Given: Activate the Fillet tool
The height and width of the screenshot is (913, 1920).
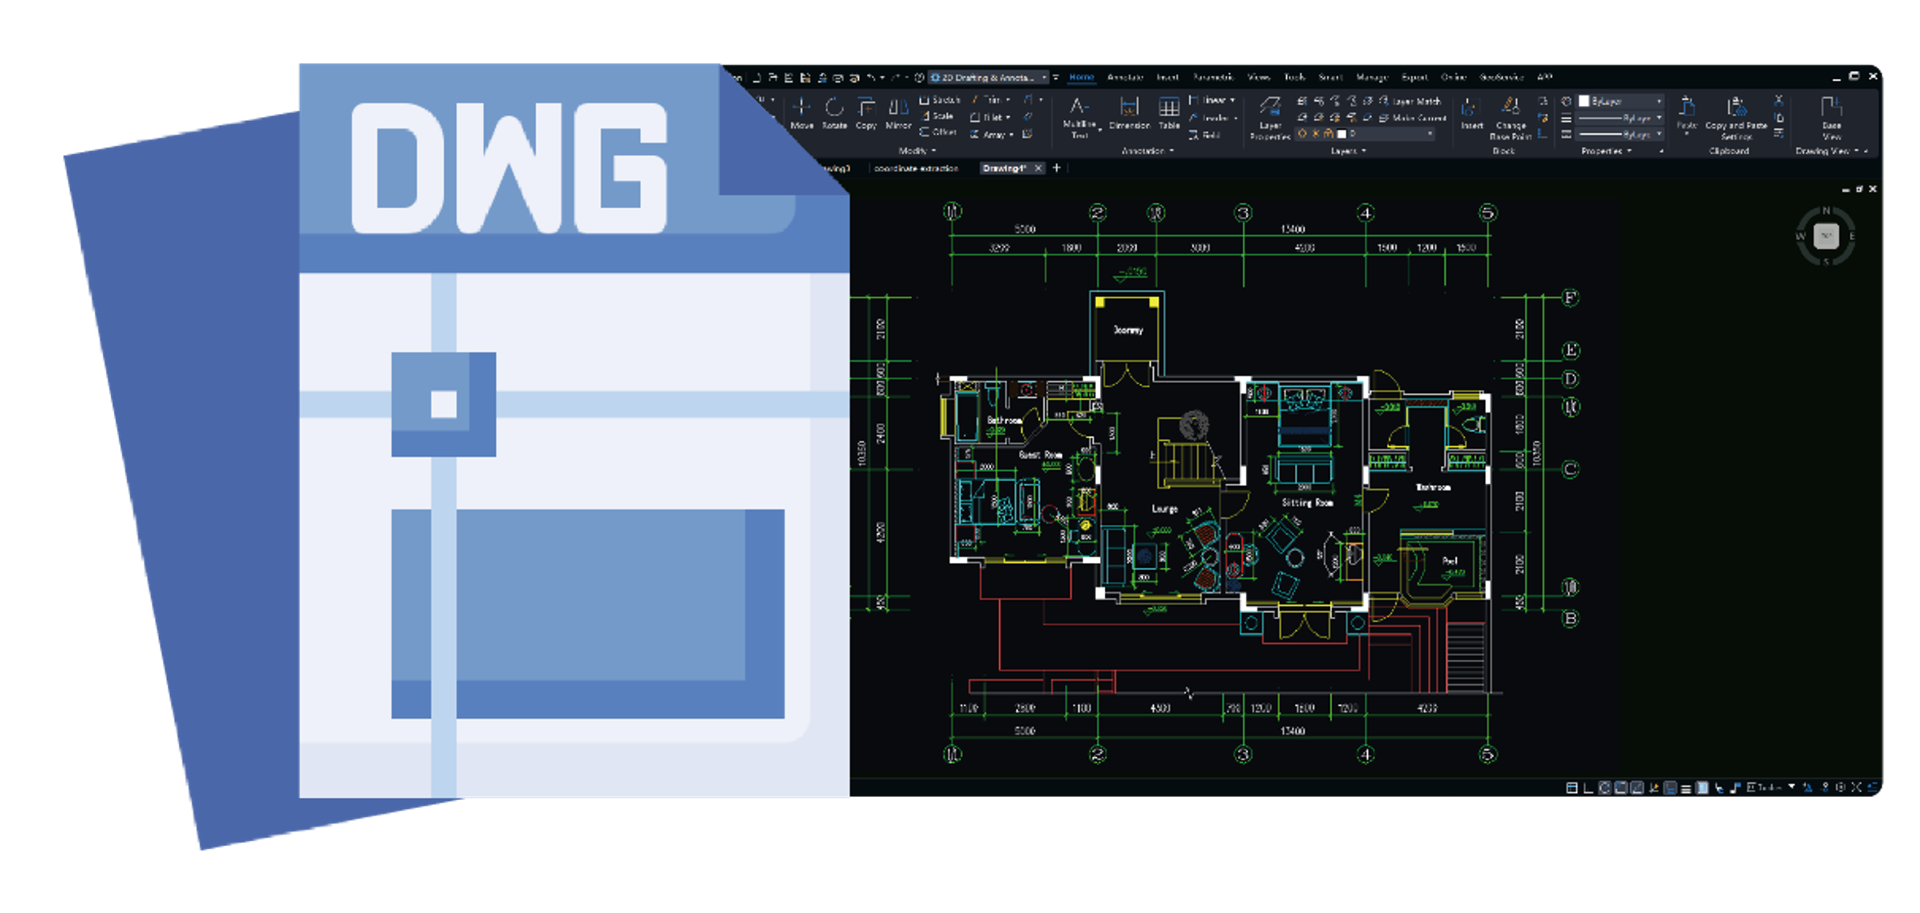Looking at the screenshot, I should click(990, 117).
